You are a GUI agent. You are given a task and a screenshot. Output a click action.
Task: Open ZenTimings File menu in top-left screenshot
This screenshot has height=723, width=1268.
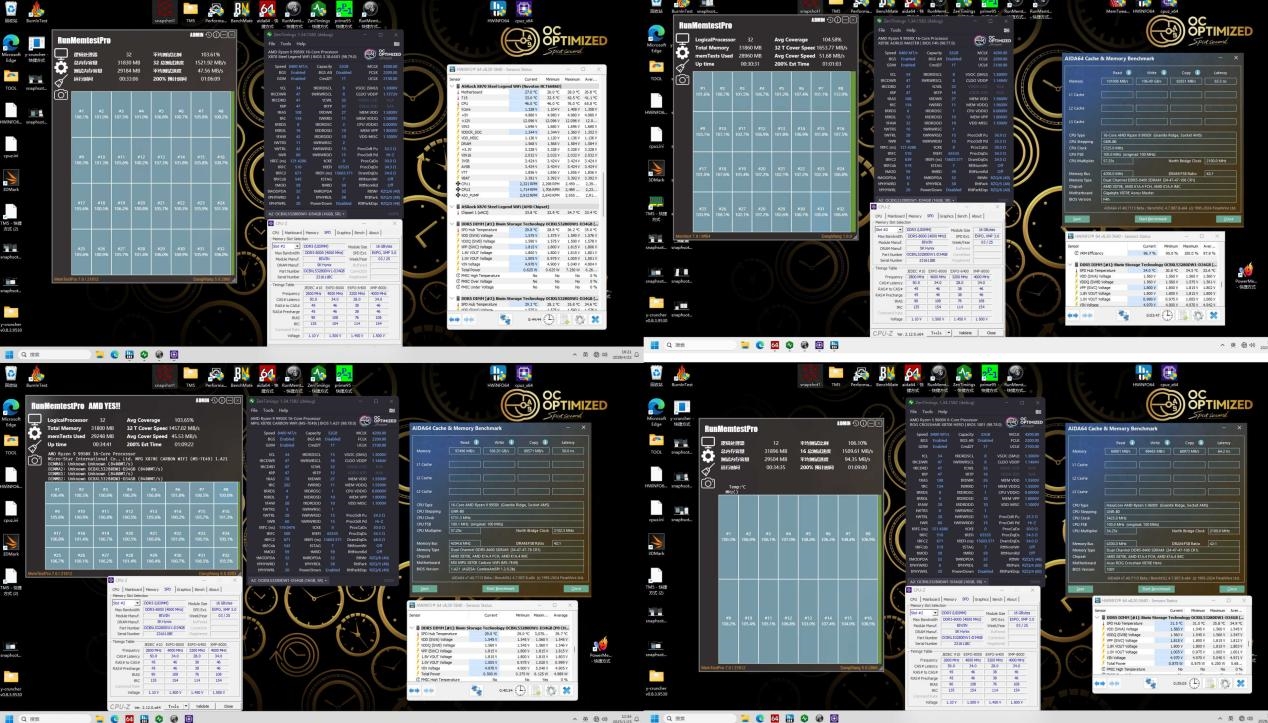271,43
